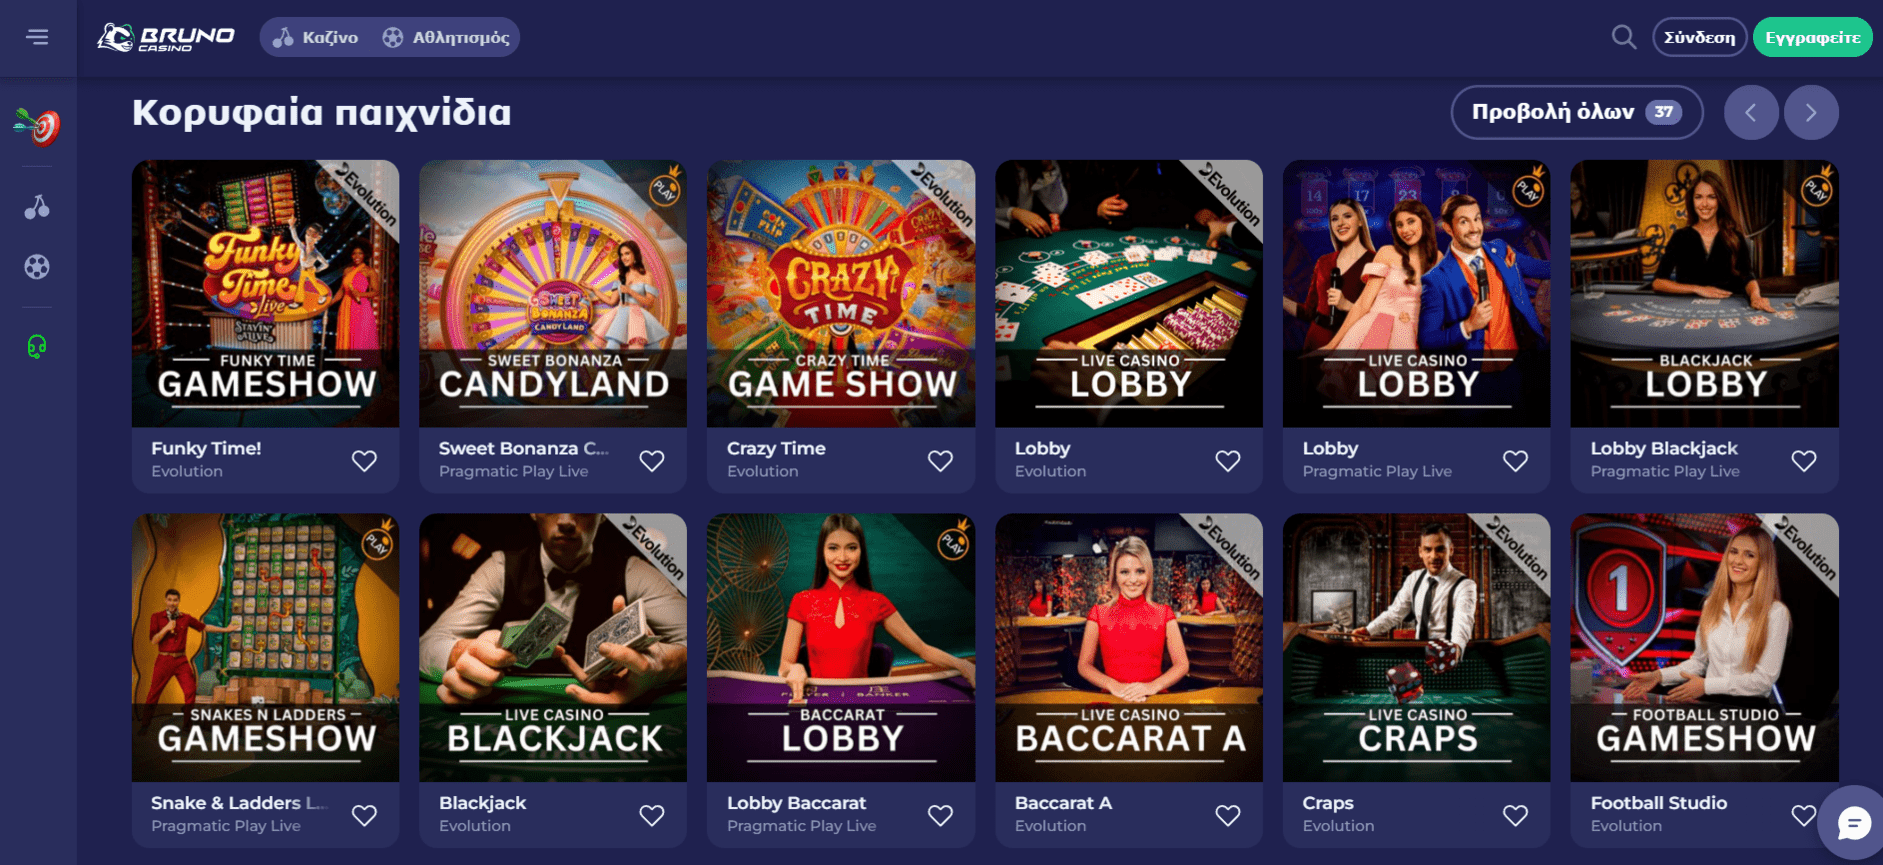The width and height of the screenshot is (1883, 865).
Task: Favorite the Funky Time! game
Action: point(364,461)
